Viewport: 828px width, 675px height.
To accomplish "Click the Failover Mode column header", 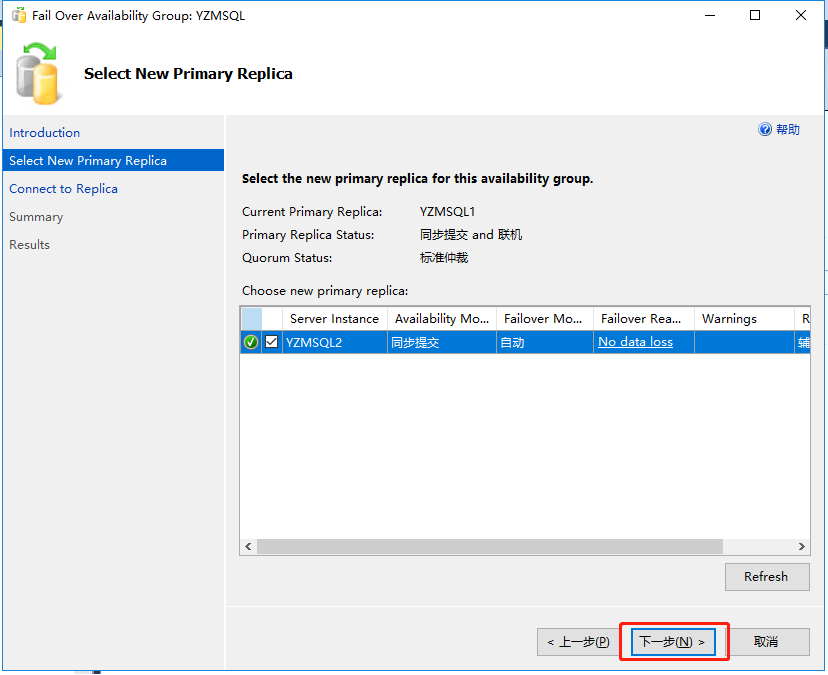I will click(543, 319).
